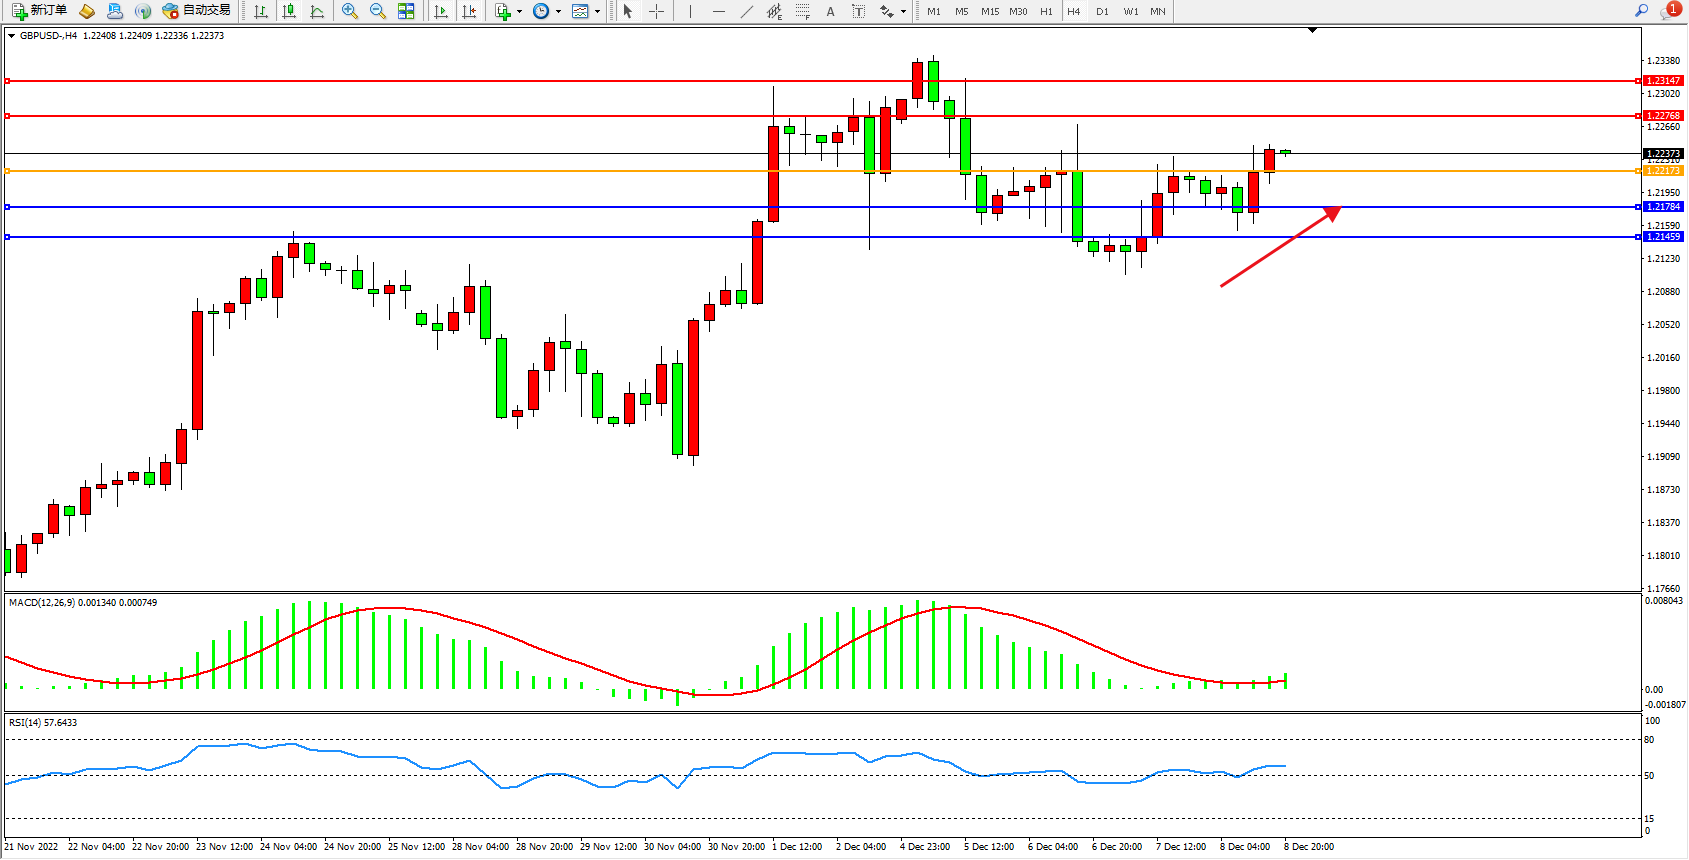Select the trendline drawing tool
Image resolution: width=1689 pixels, height=860 pixels.
pos(747,11)
